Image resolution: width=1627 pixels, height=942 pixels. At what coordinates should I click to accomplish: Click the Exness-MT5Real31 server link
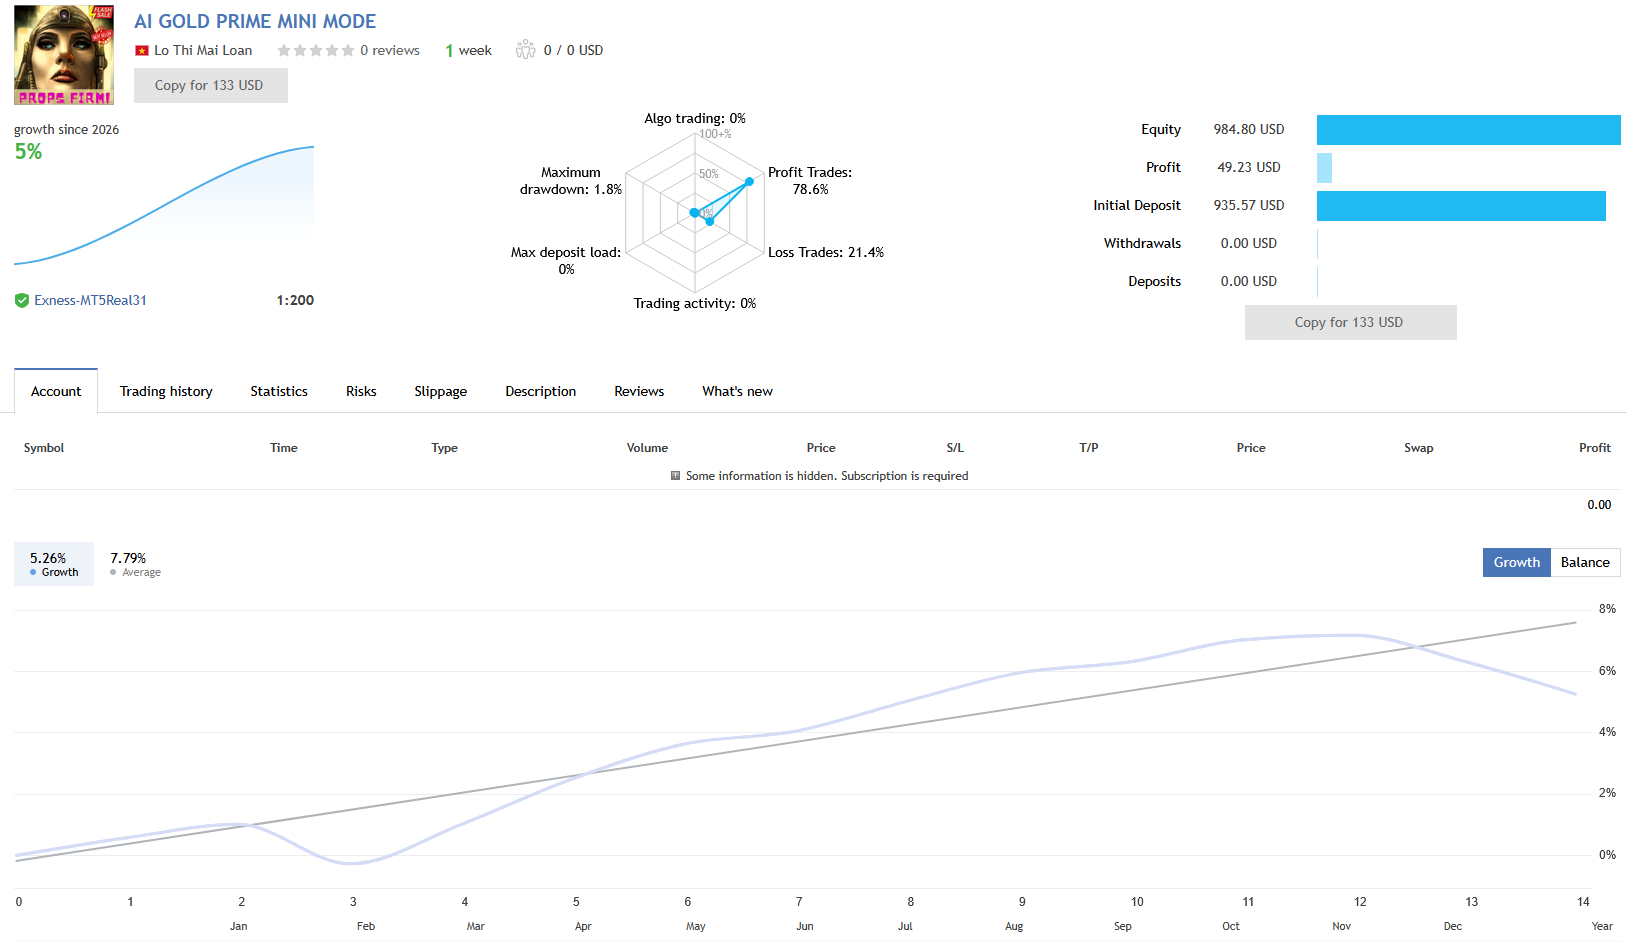pos(90,299)
